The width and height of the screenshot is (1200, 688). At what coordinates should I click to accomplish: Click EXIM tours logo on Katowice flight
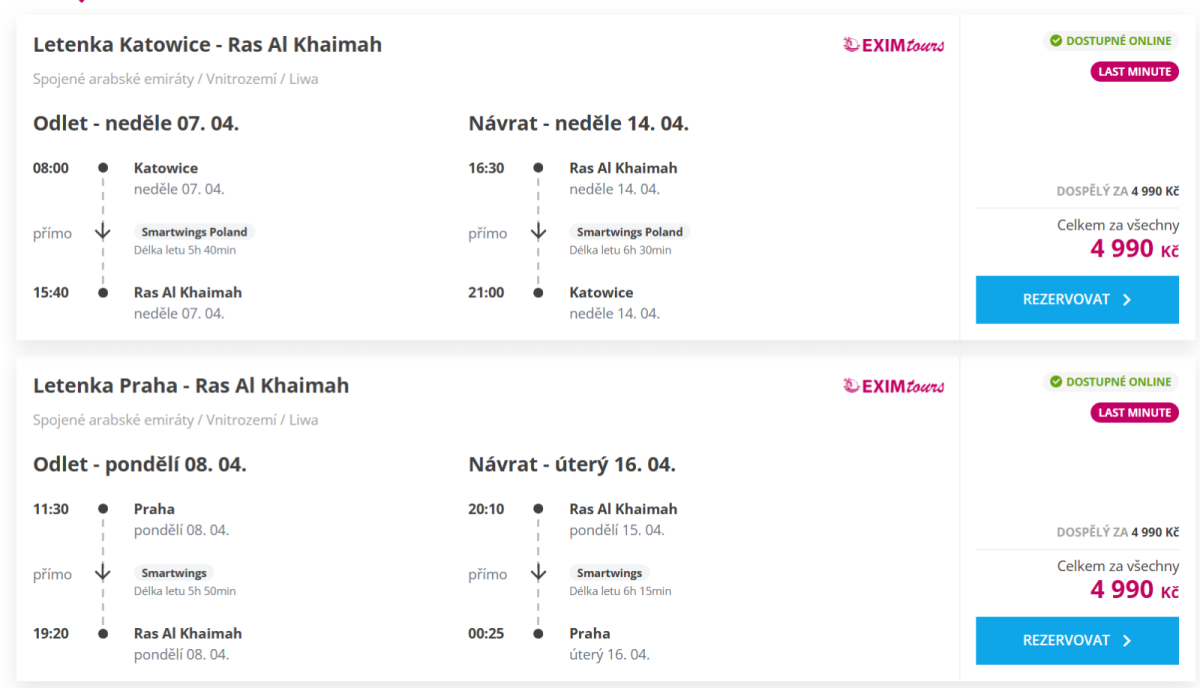tap(894, 45)
